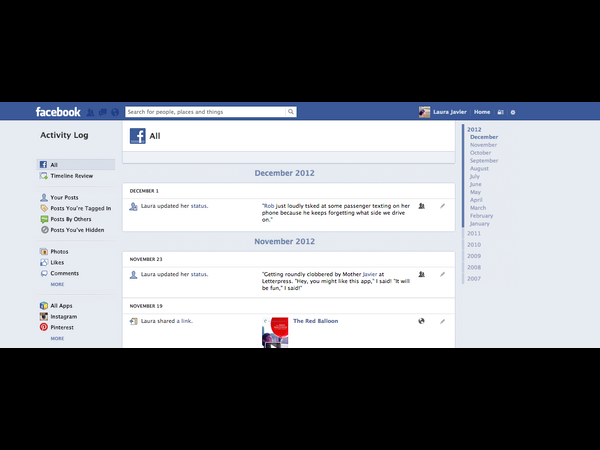Select Timeline Review in the sidebar
Image resolution: width=600 pixels, height=450 pixels.
click(71, 176)
